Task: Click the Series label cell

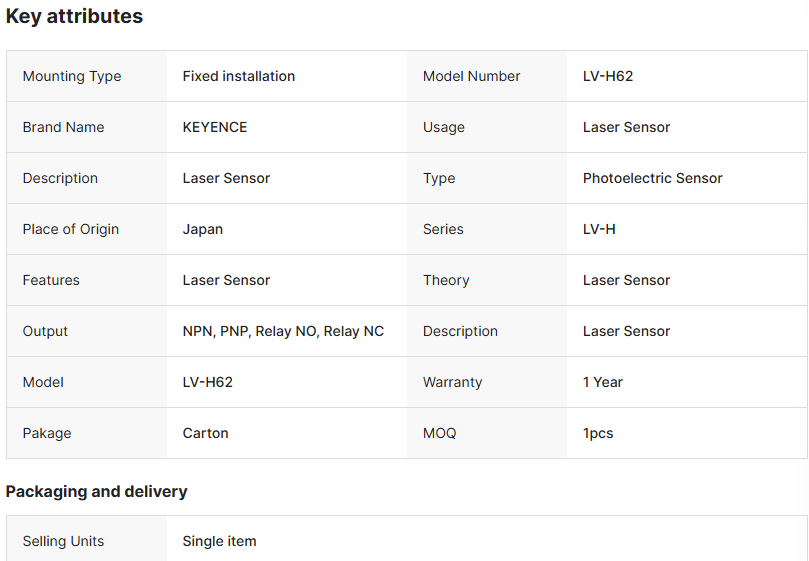Action: point(443,229)
